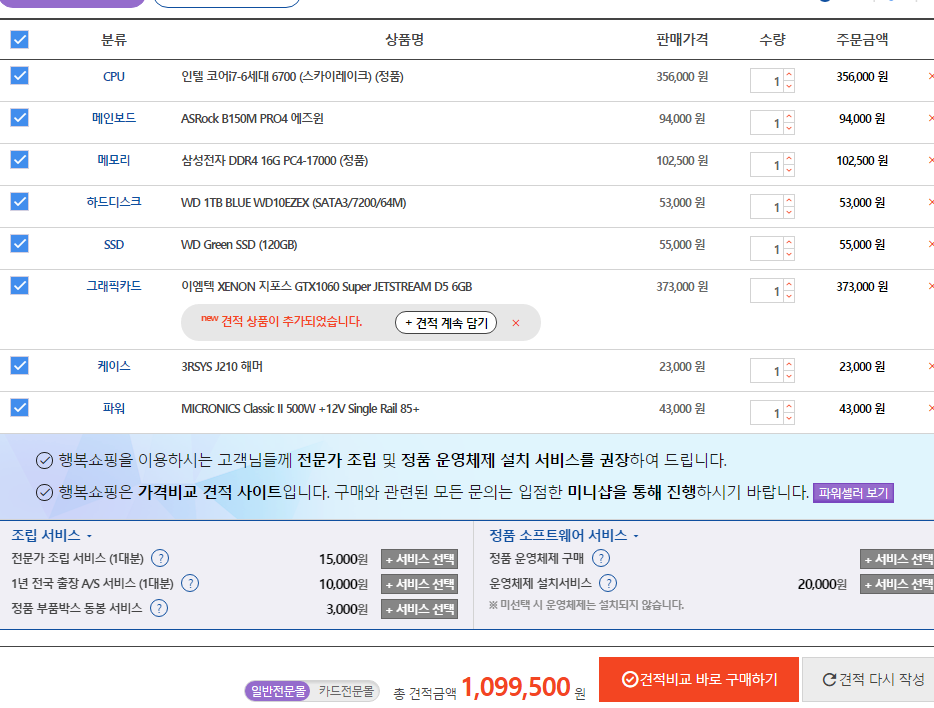
Task: Click the 파워 quantity input field
Action: (x=767, y=413)
